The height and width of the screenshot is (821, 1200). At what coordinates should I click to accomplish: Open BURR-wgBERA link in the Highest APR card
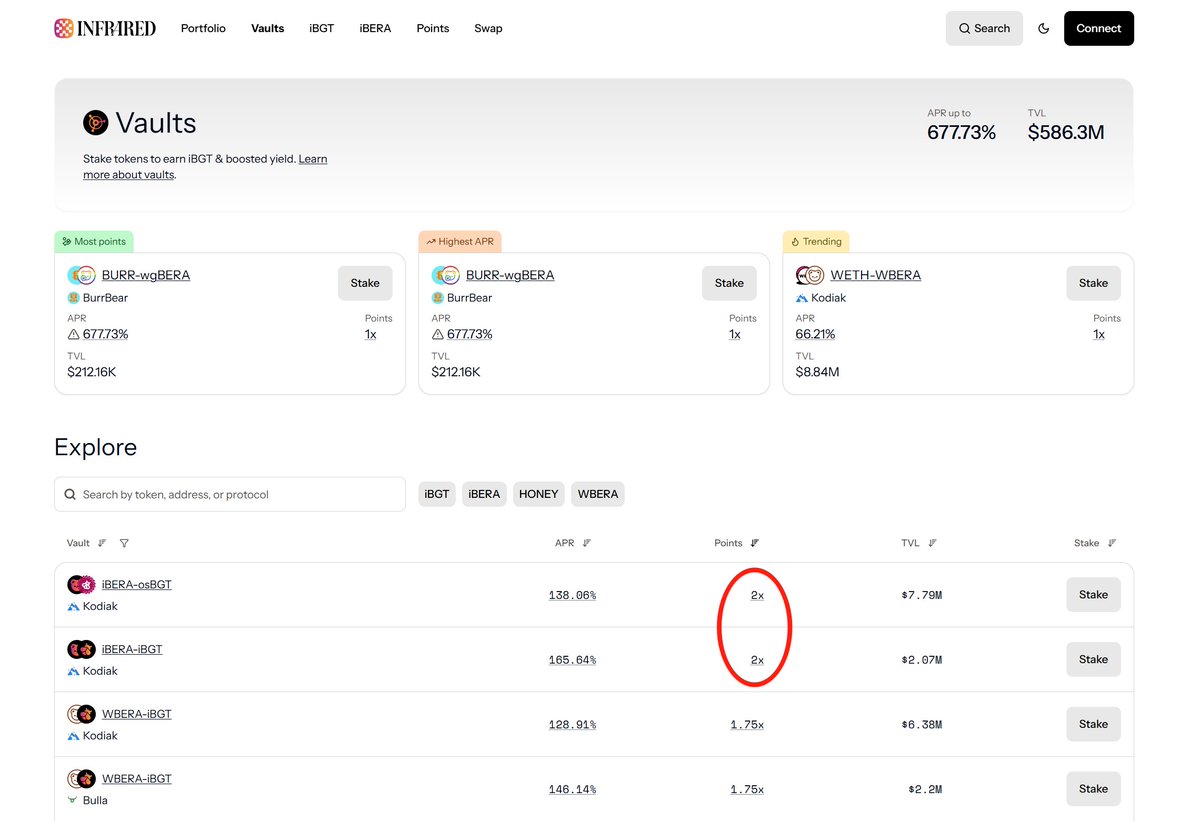coord(510,275)
